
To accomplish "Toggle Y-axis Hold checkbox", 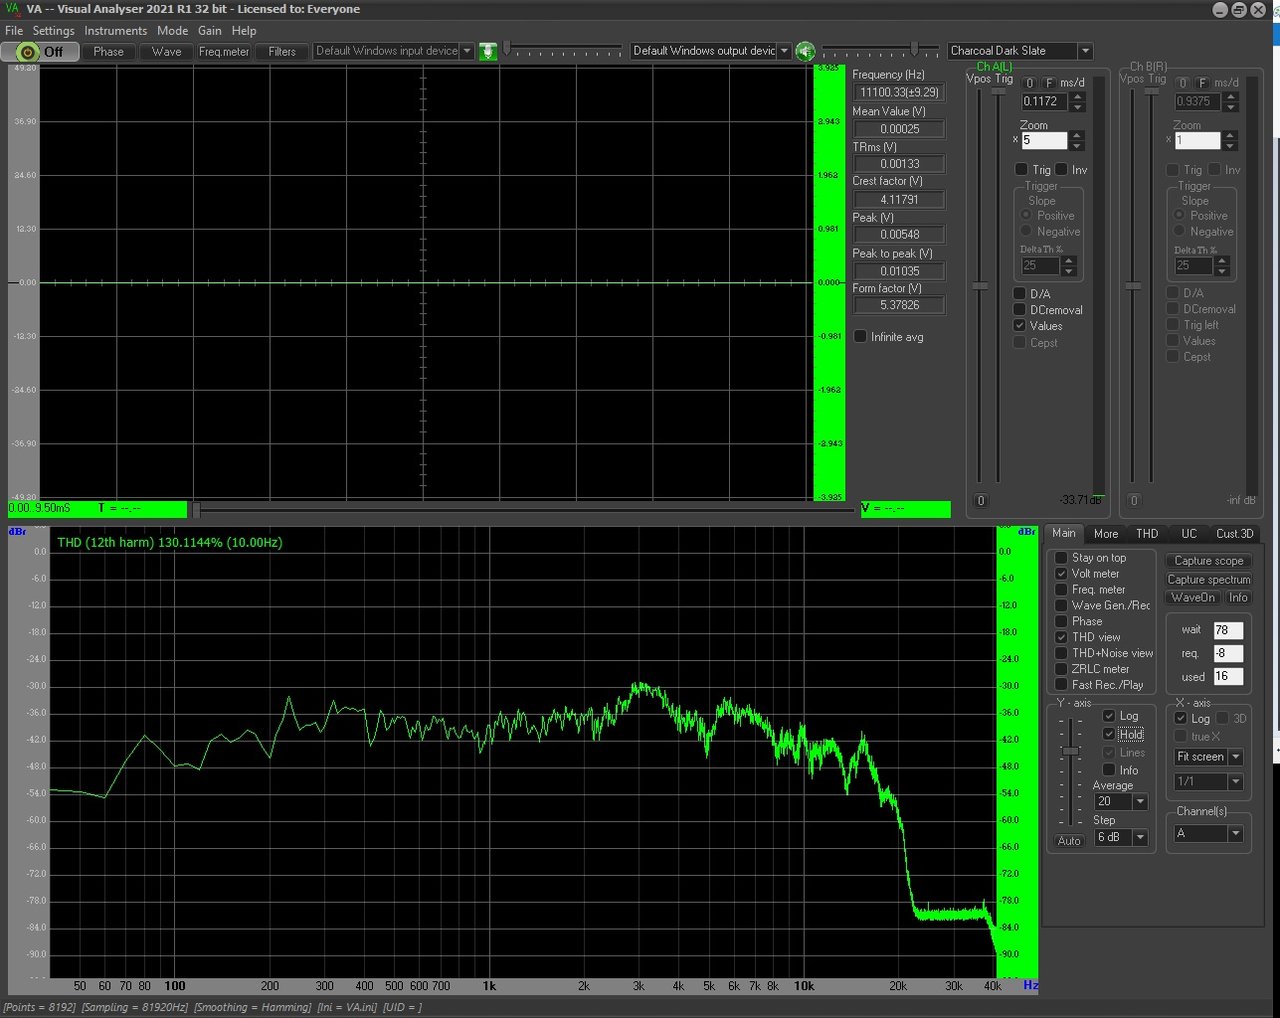I will (1109, 734).
